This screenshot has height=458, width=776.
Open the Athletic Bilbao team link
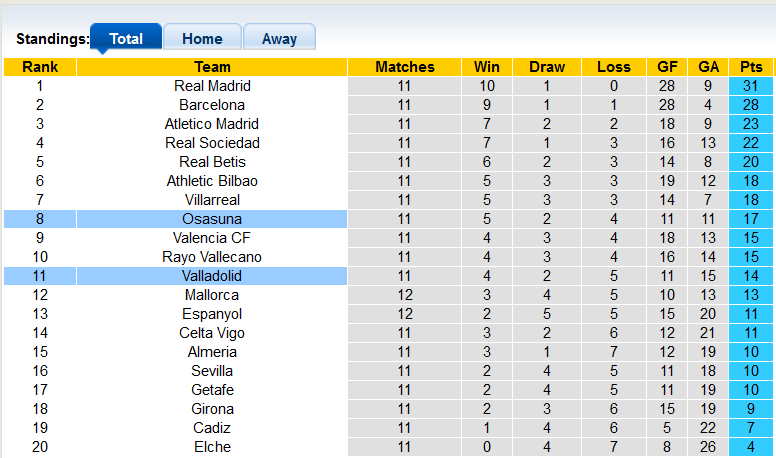point(212,181)
